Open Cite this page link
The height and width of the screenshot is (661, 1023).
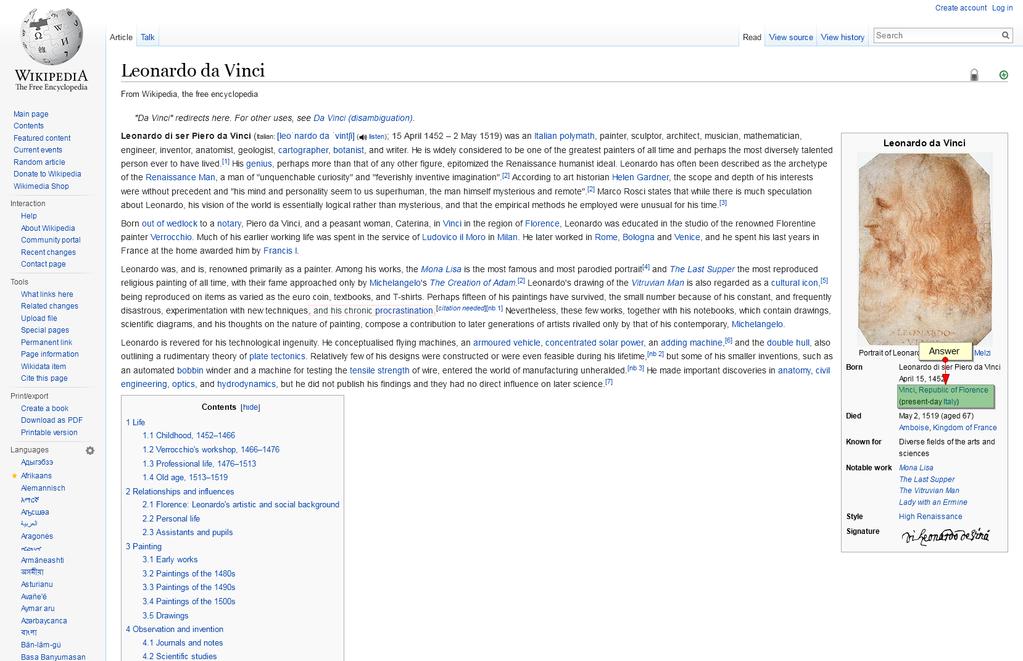coord(44,378)
